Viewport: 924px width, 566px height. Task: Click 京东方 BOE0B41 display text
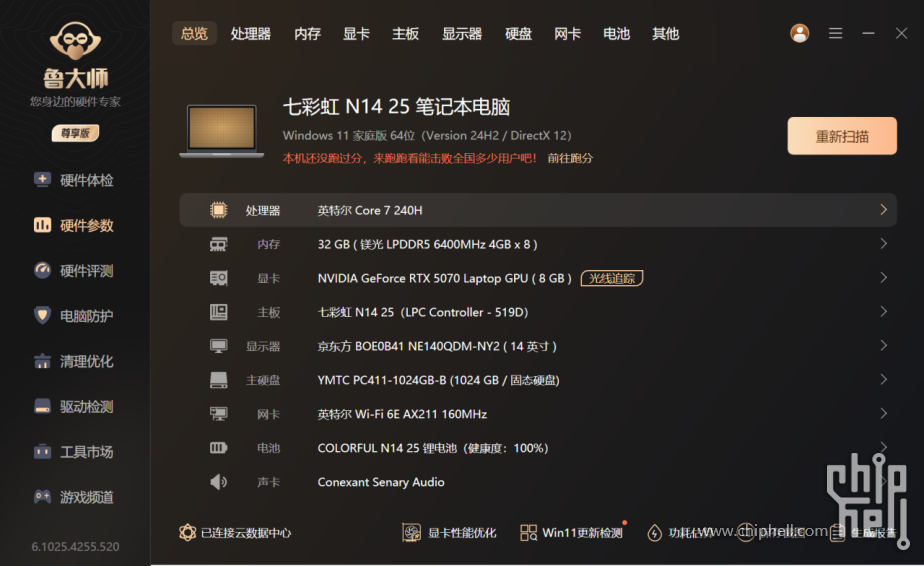tap(437, 346)
